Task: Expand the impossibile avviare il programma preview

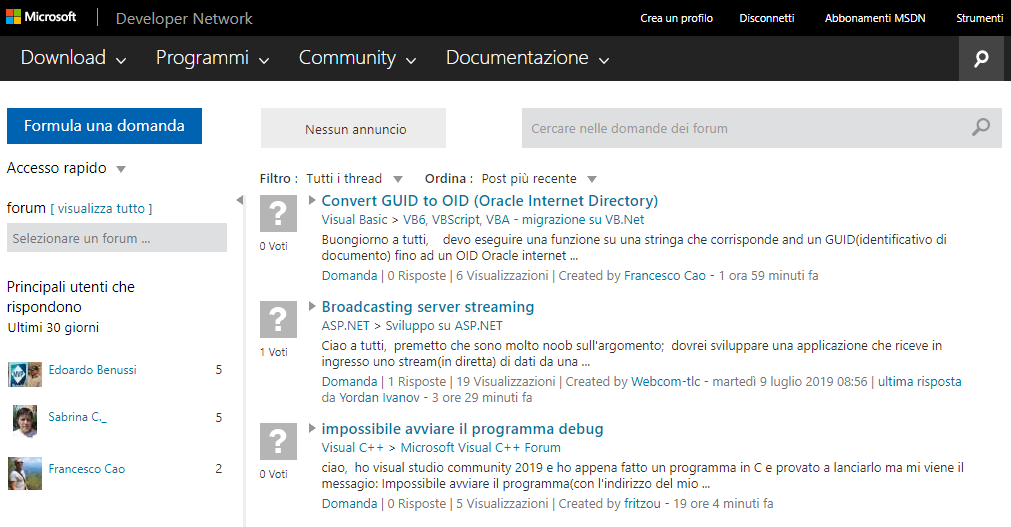Action: [x=312, y=428]
